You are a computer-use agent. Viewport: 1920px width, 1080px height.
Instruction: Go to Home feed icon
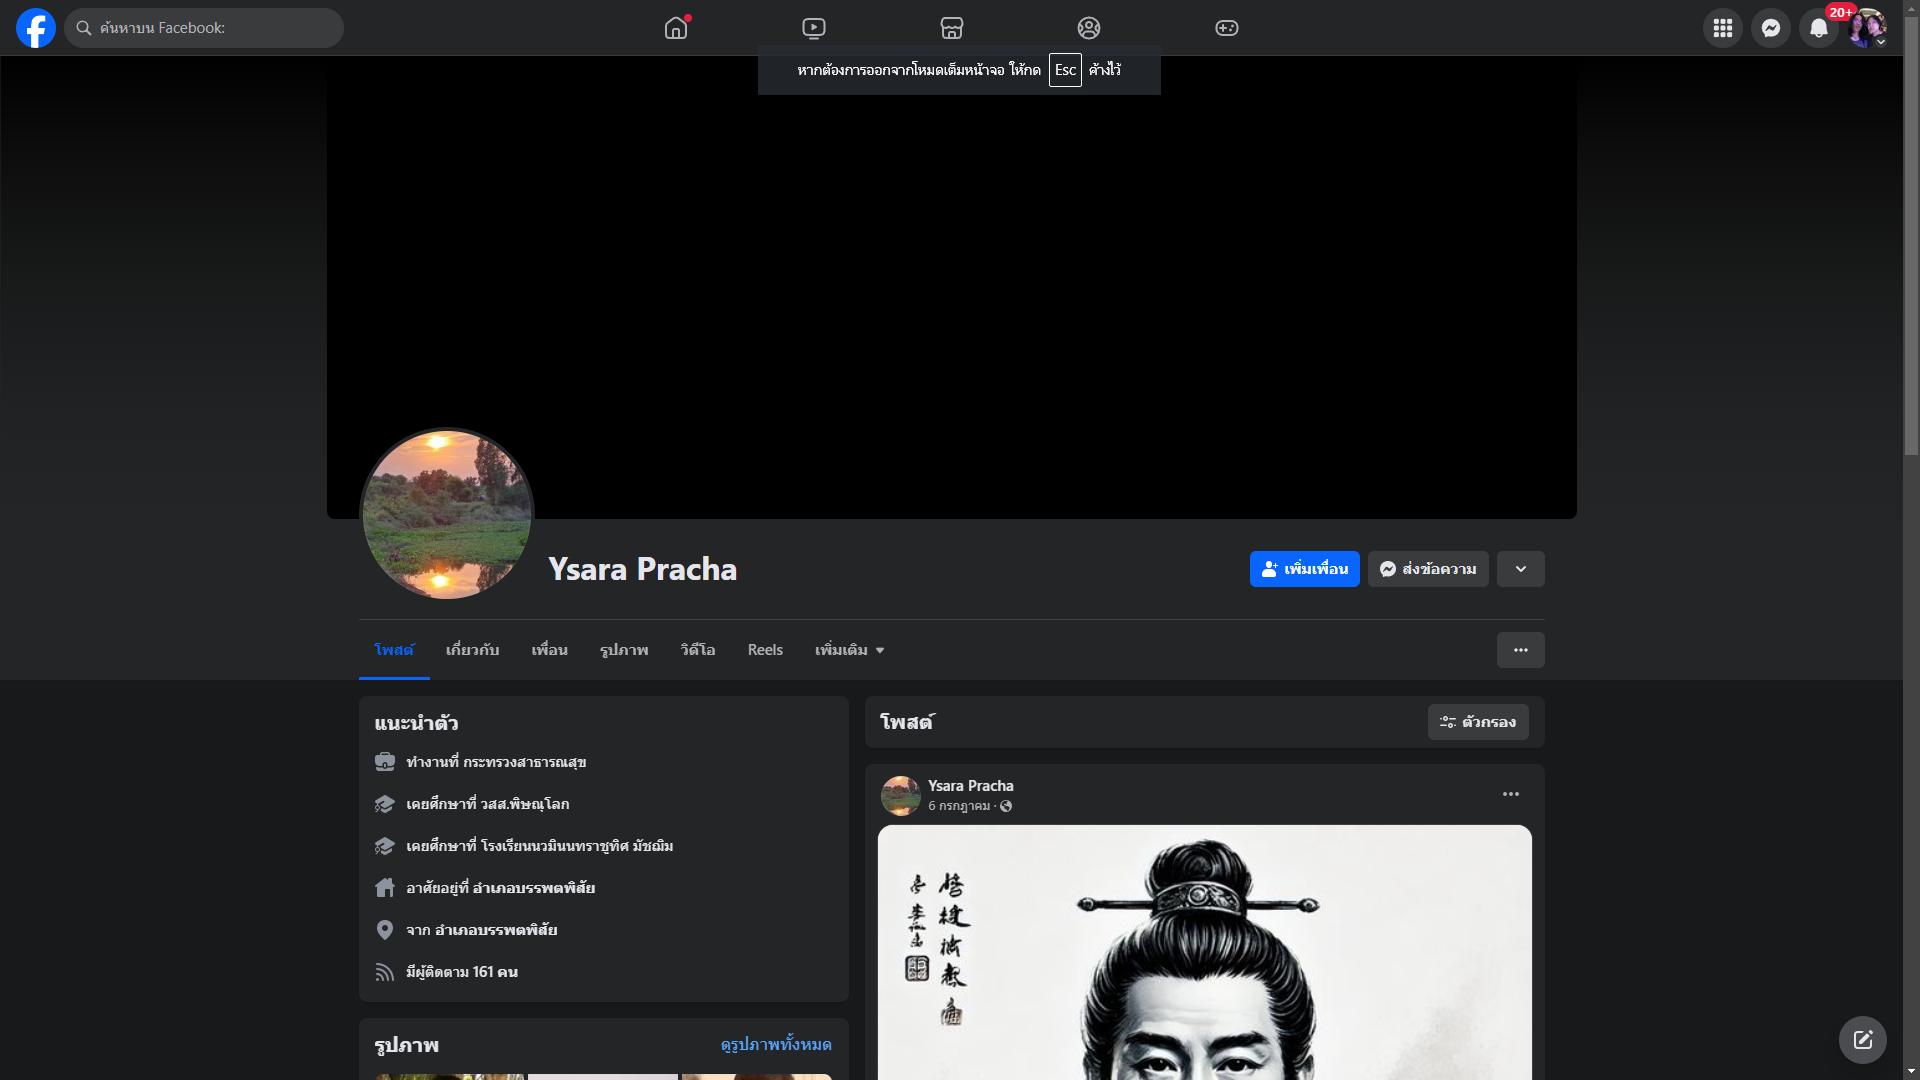coord(676,28)
